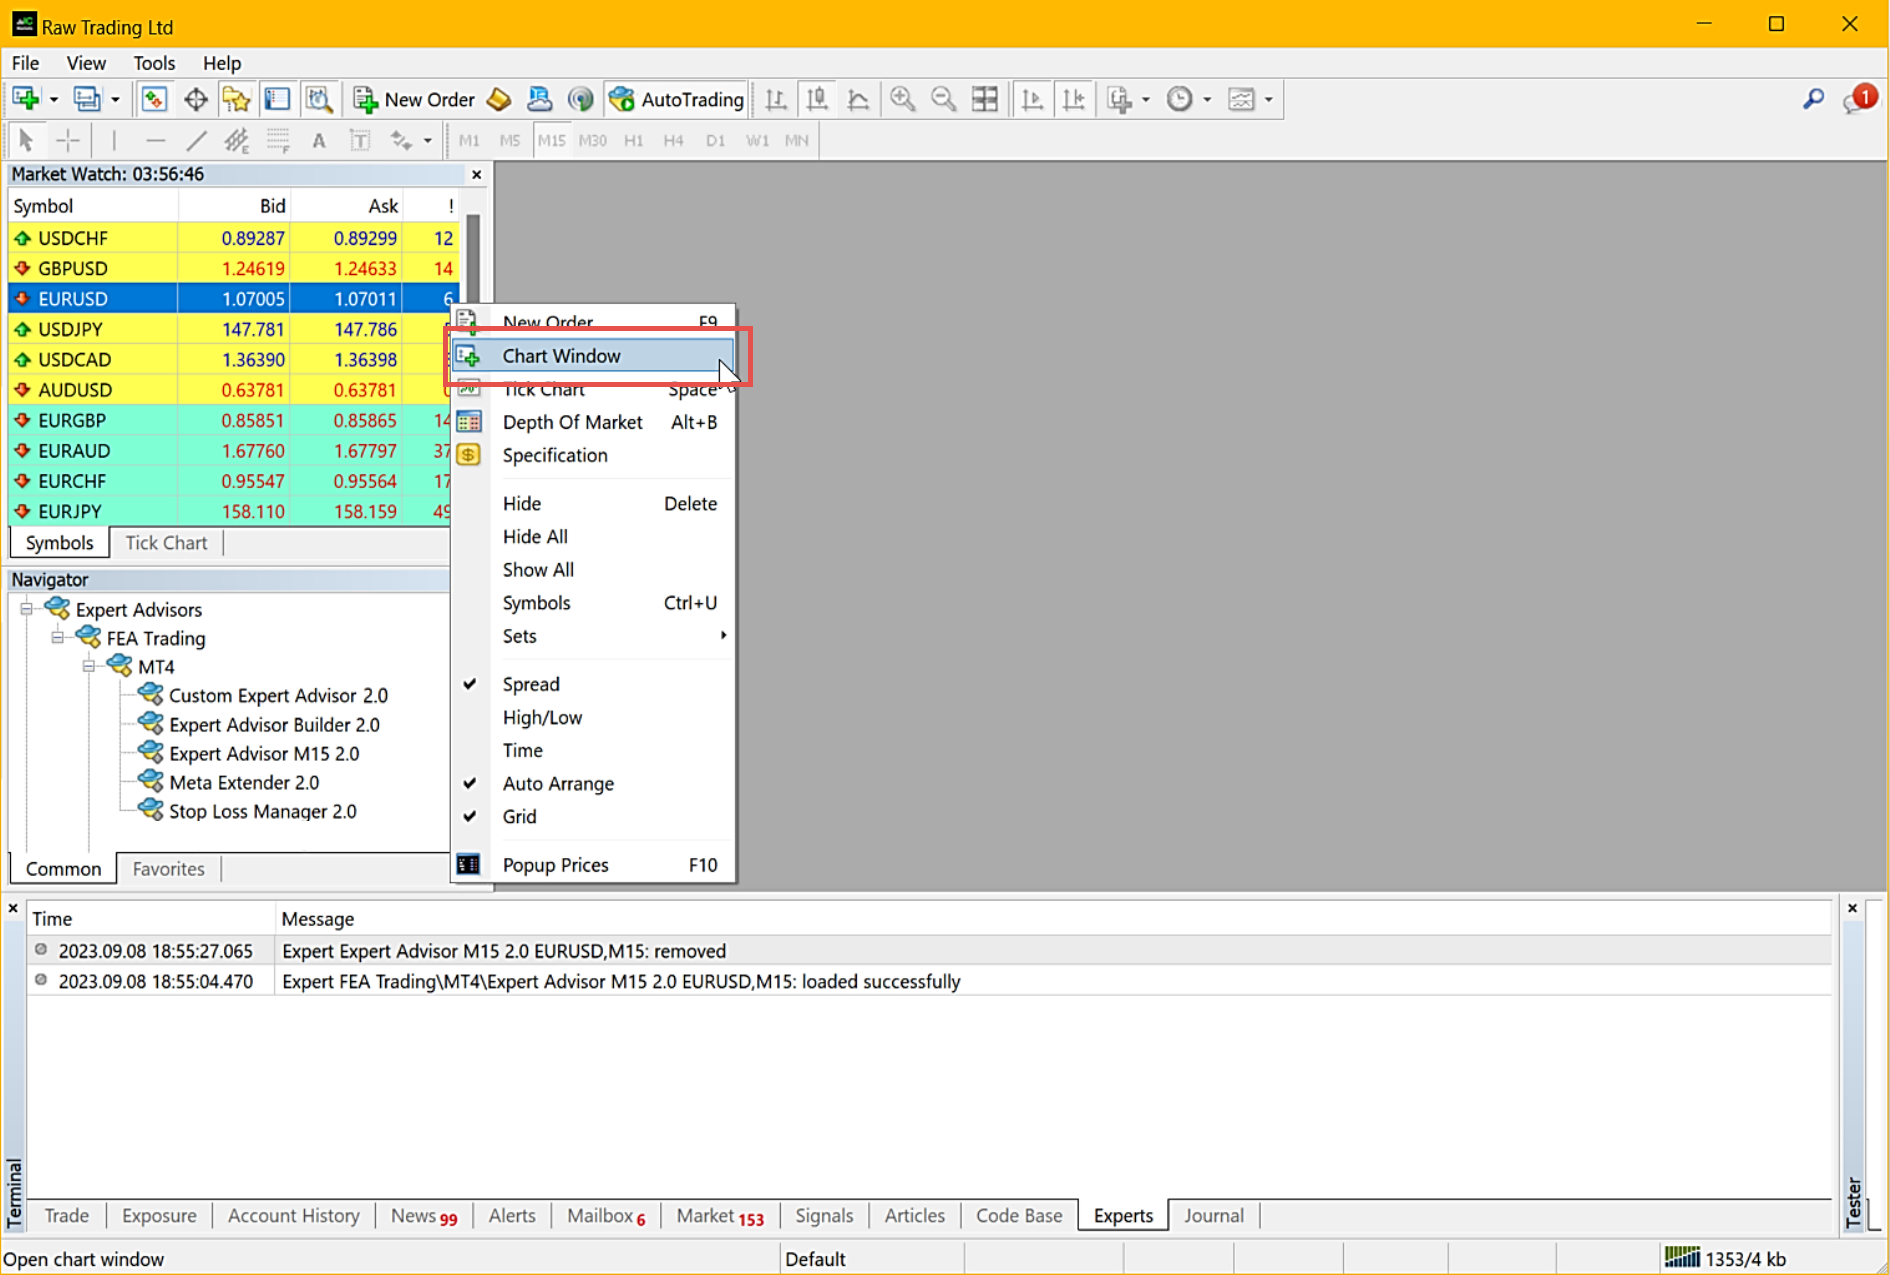This screenshot has width=1890, height=1275.
Task: Toggle the Chart Shift icon
Action: point(1074,99)
